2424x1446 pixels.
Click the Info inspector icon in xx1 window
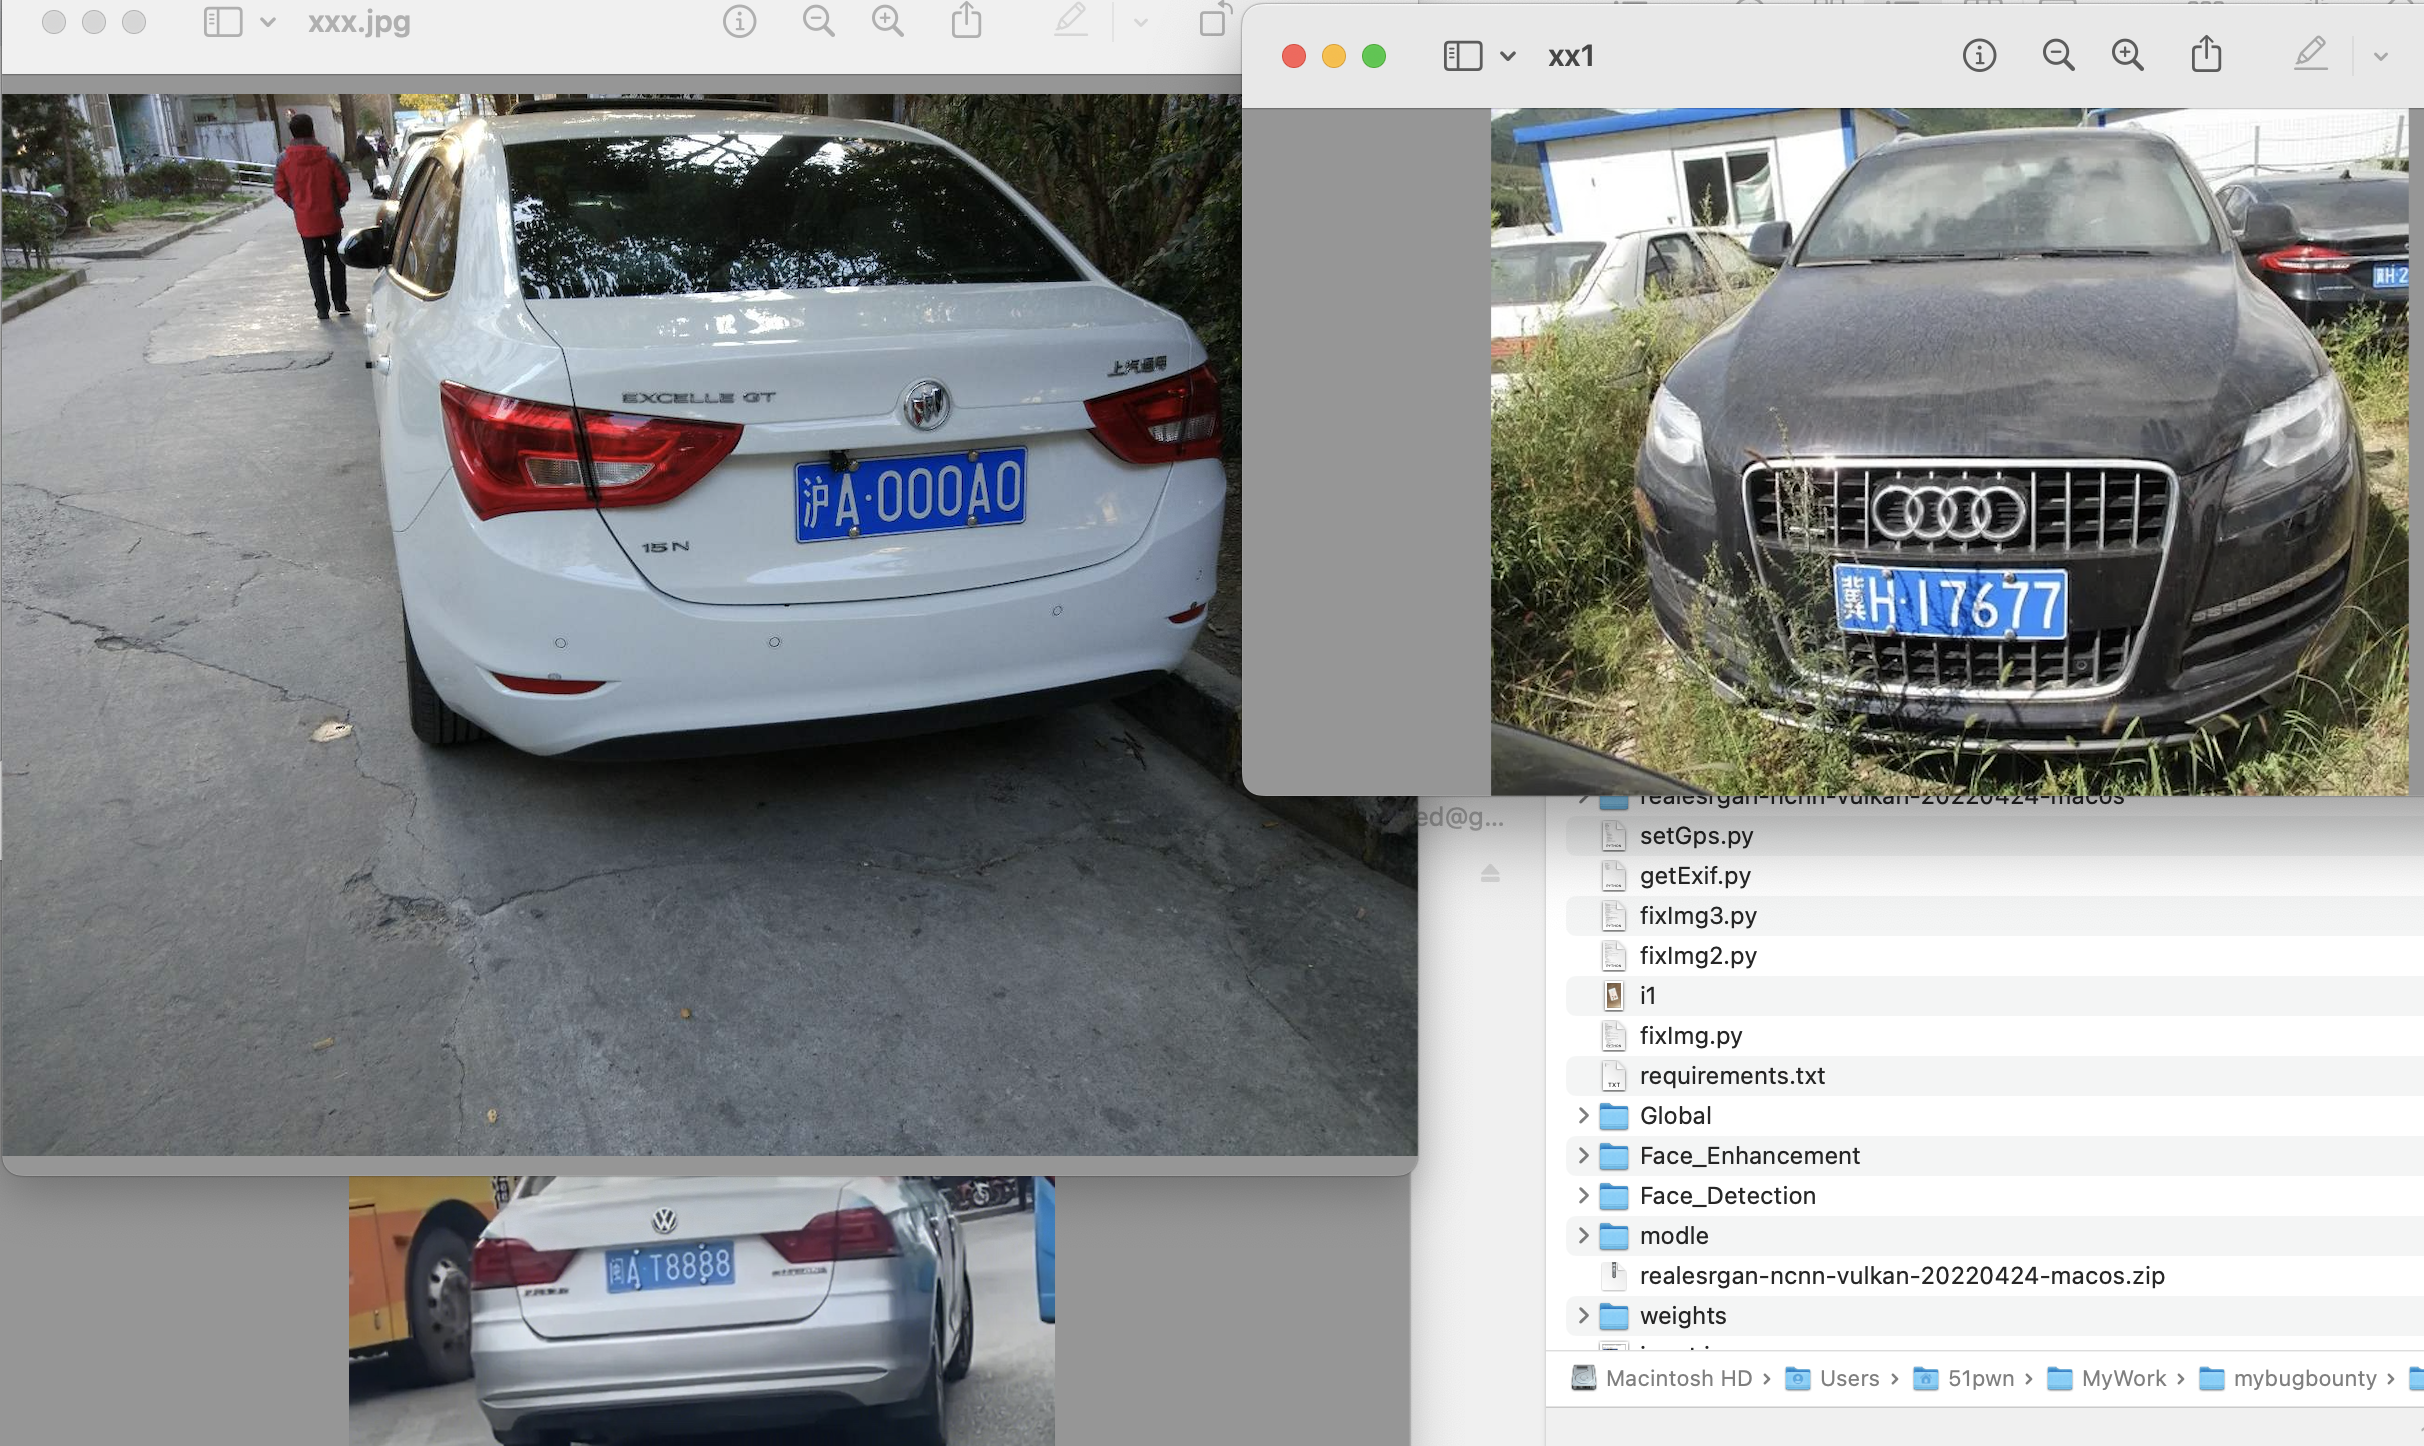1979,55
